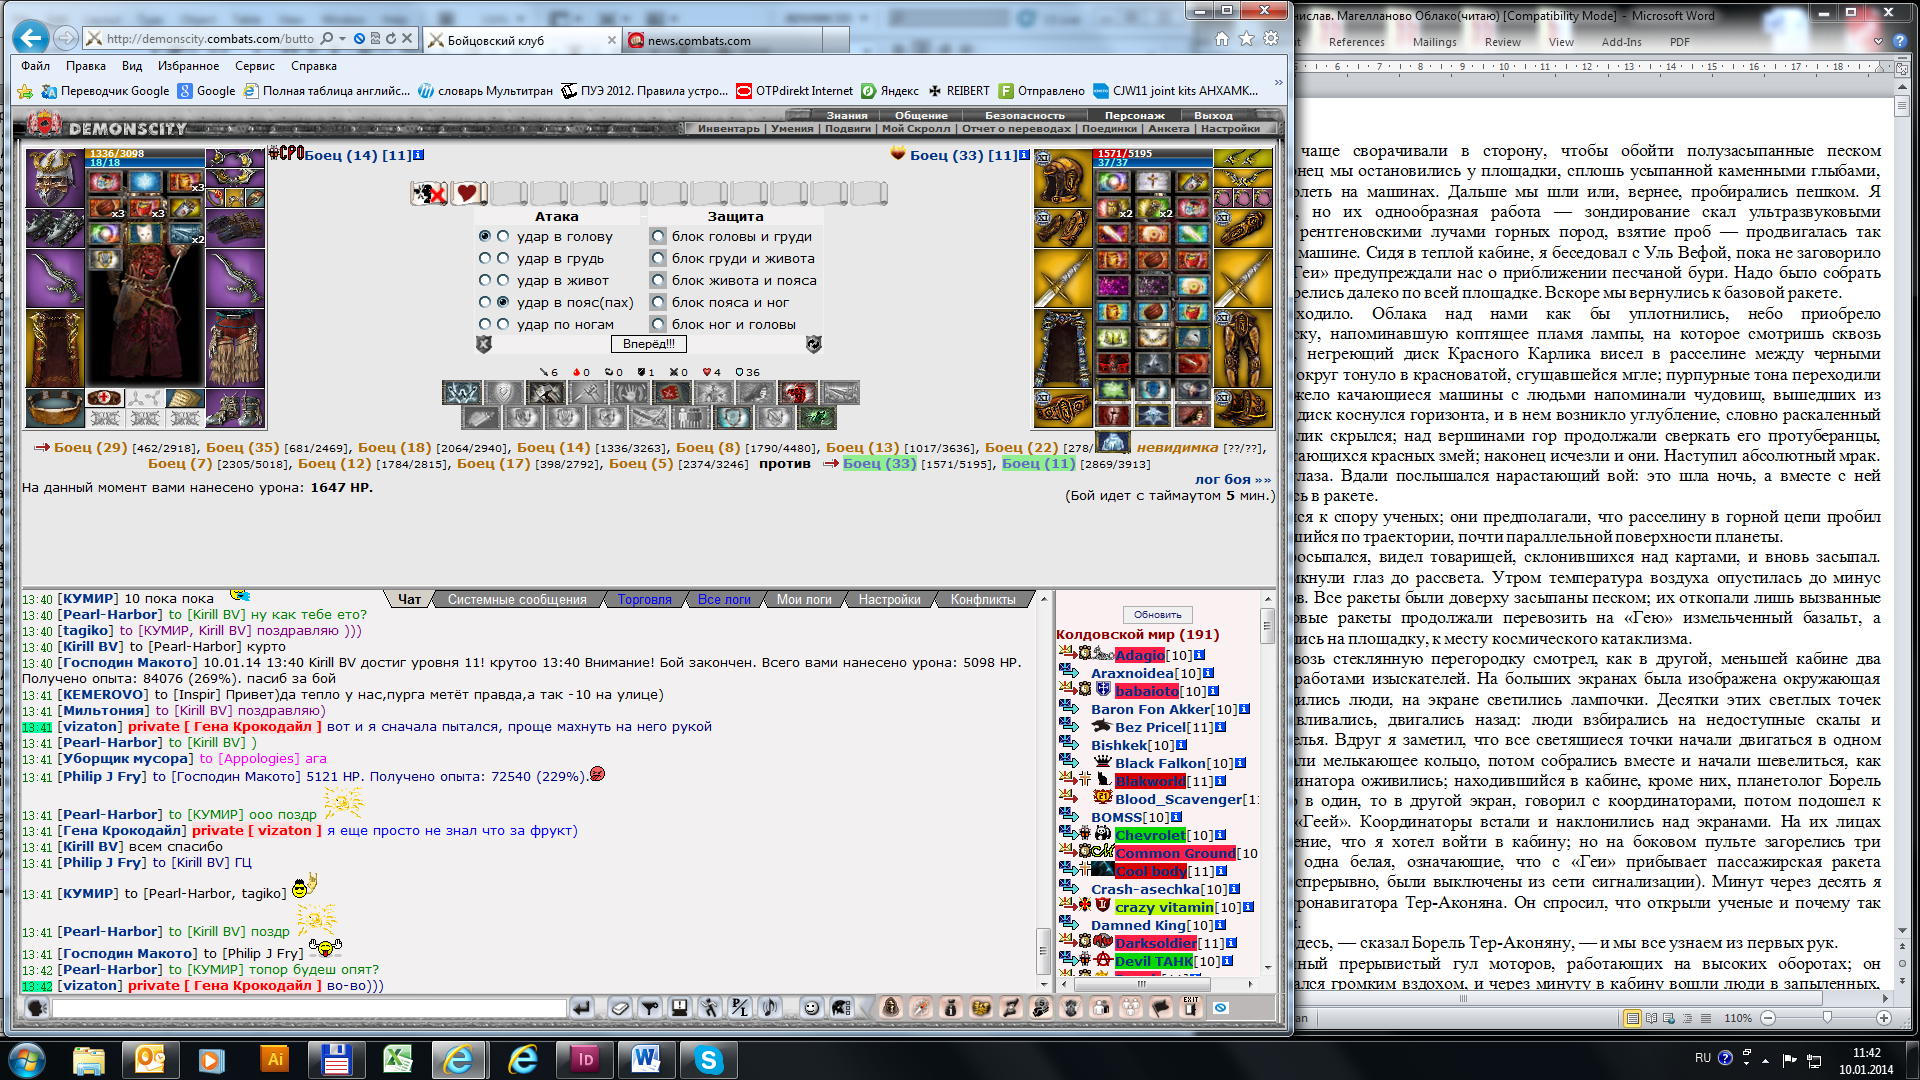
Task: Open Adobe Illustrator from the taskbar
Action: click(273, 1059)
